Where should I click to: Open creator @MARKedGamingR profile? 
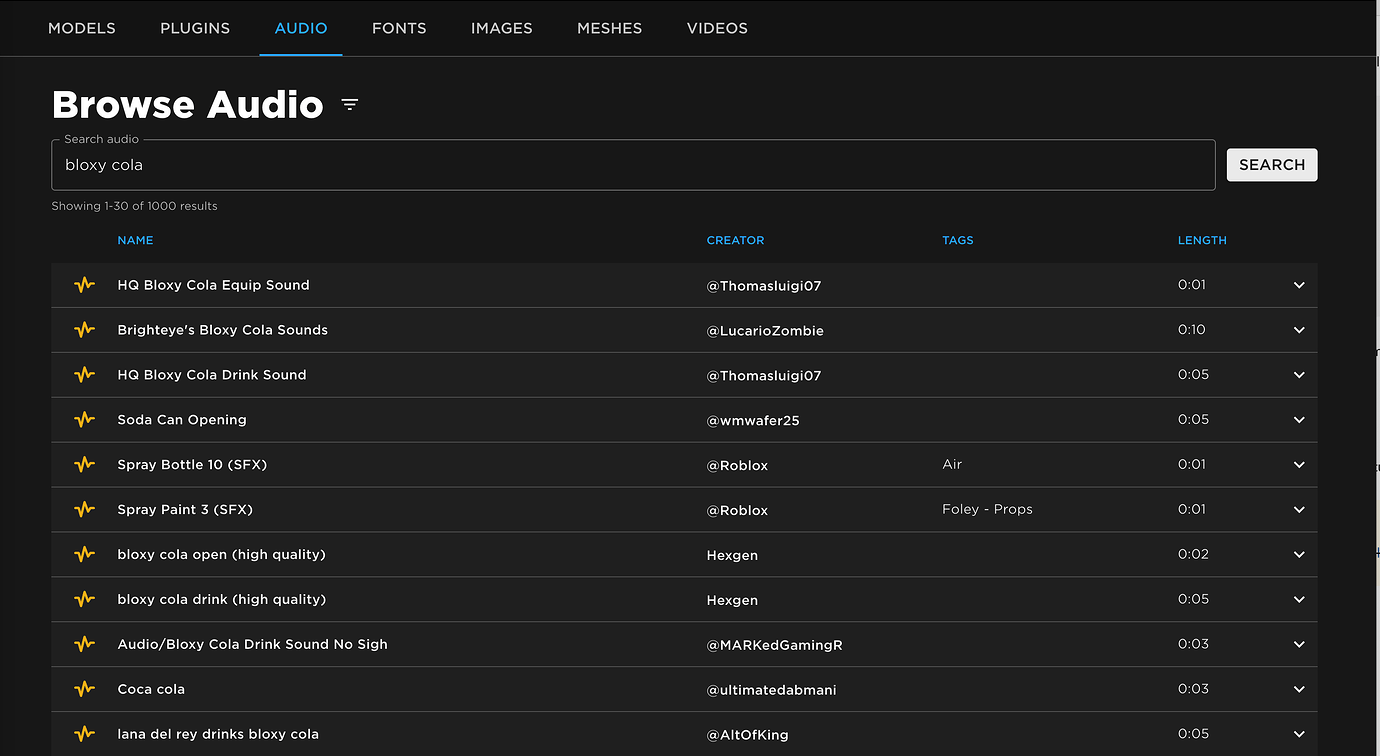[x=775, y=646]
